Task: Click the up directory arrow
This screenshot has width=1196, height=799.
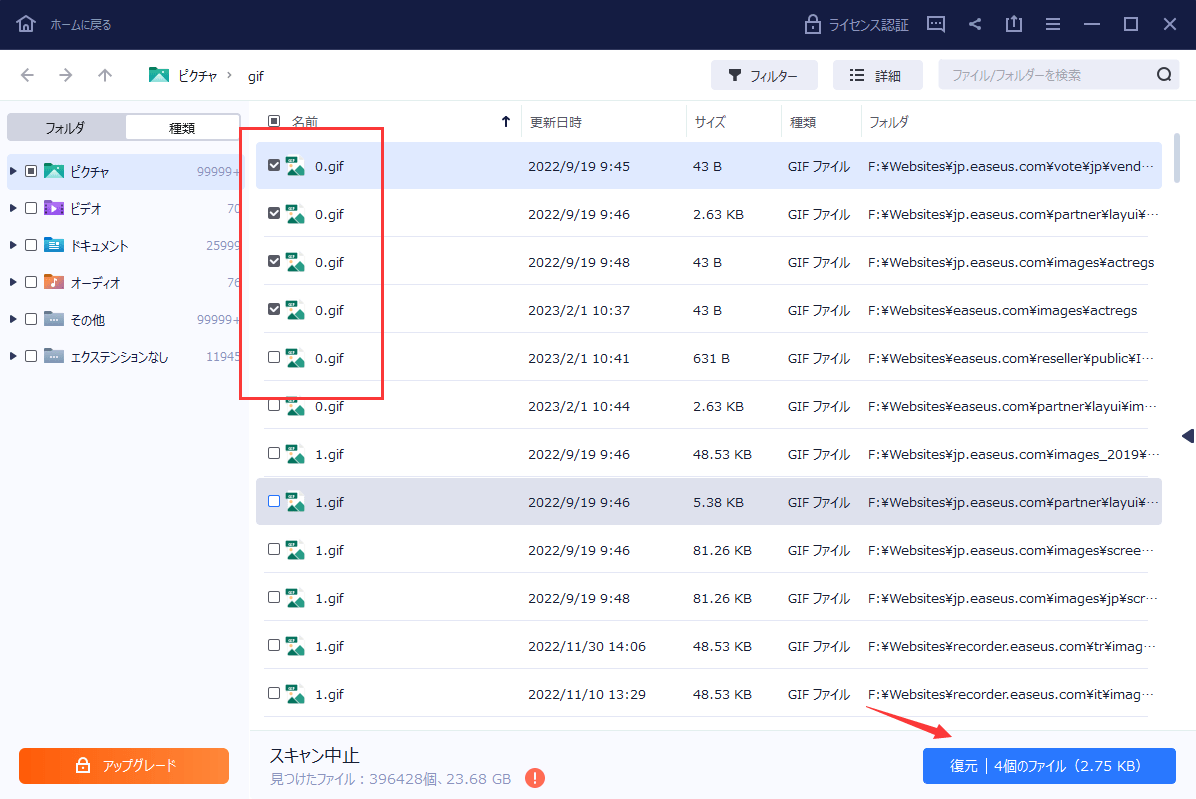Action: click(x=105, y=75)
